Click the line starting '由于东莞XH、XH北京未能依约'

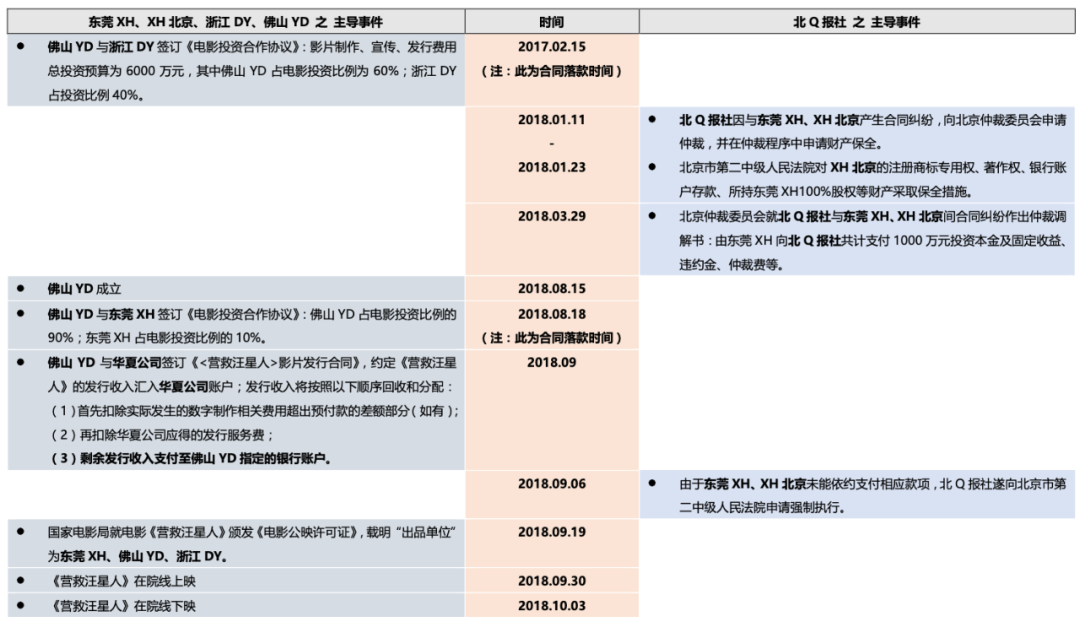click(x=873, y=484)
